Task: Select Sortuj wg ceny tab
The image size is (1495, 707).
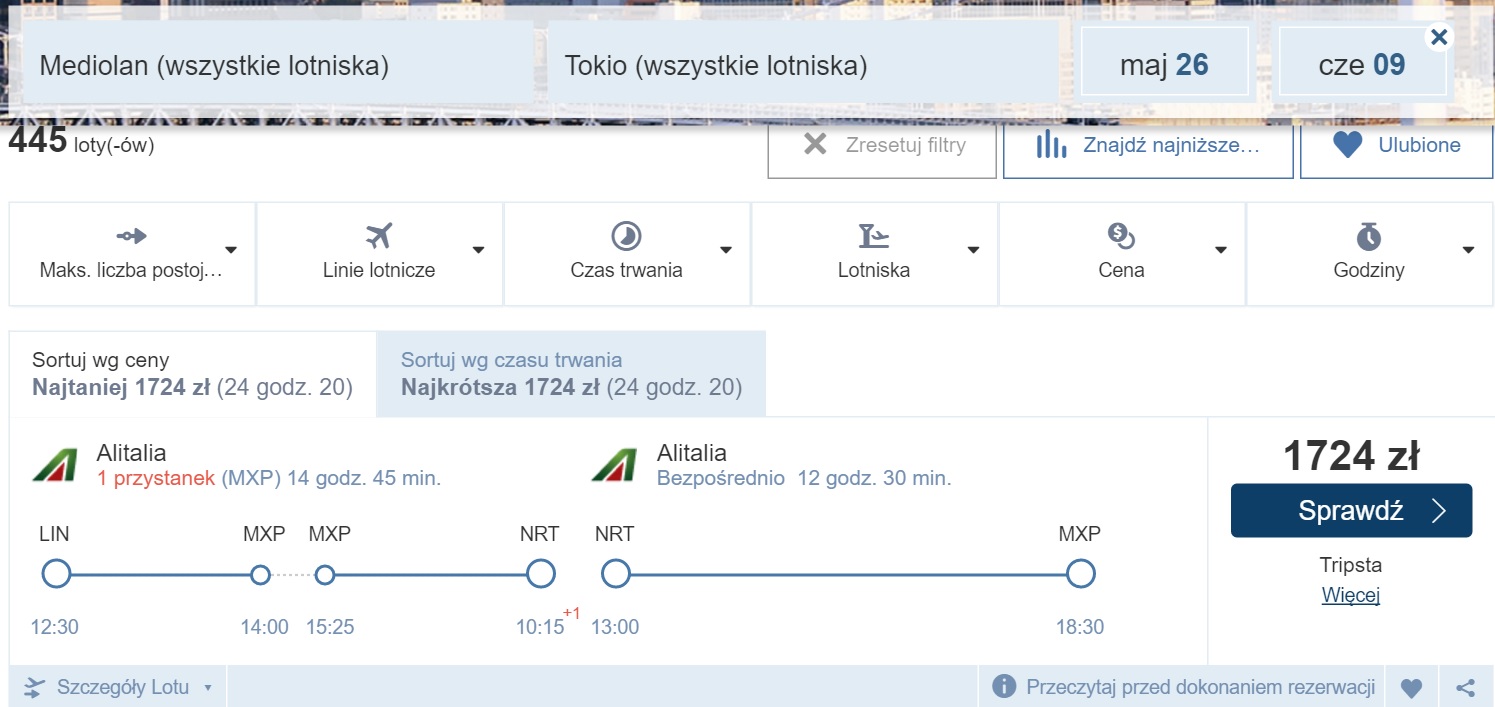Action: 192,374
